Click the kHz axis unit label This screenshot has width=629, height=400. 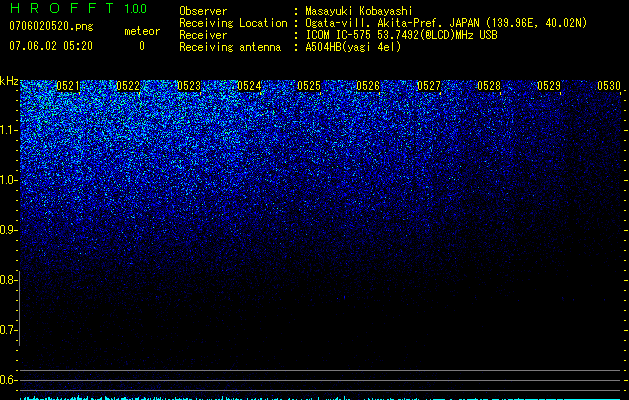tap(9, 81)
